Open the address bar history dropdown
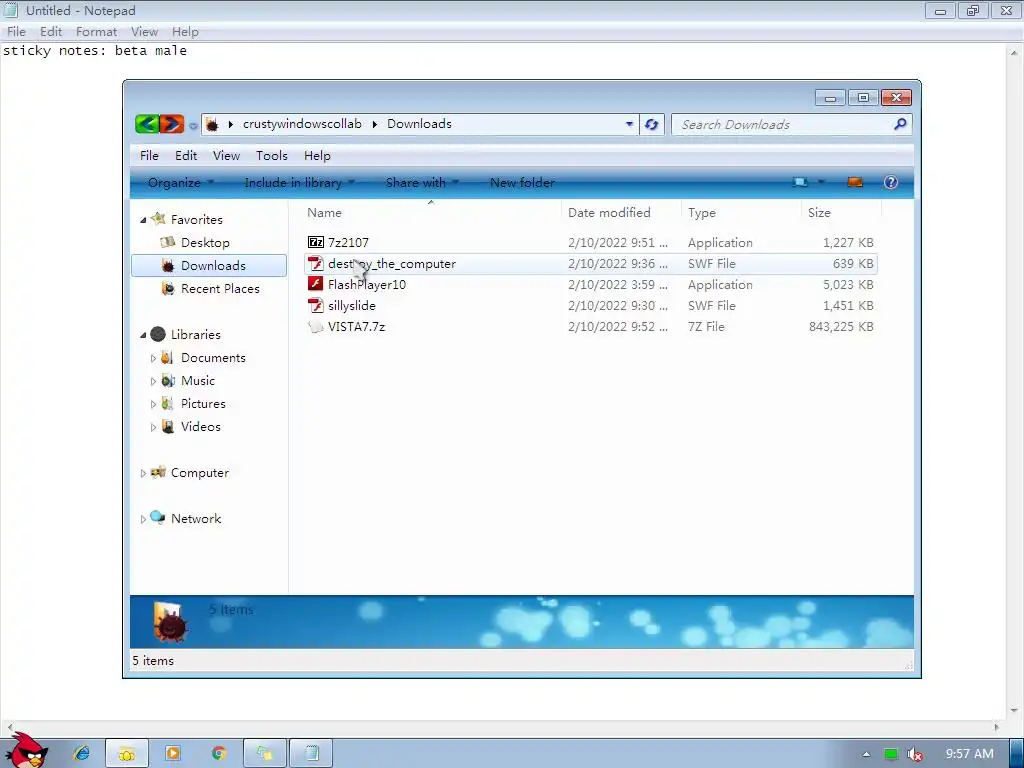The image size is (1024, 768). 629,124
